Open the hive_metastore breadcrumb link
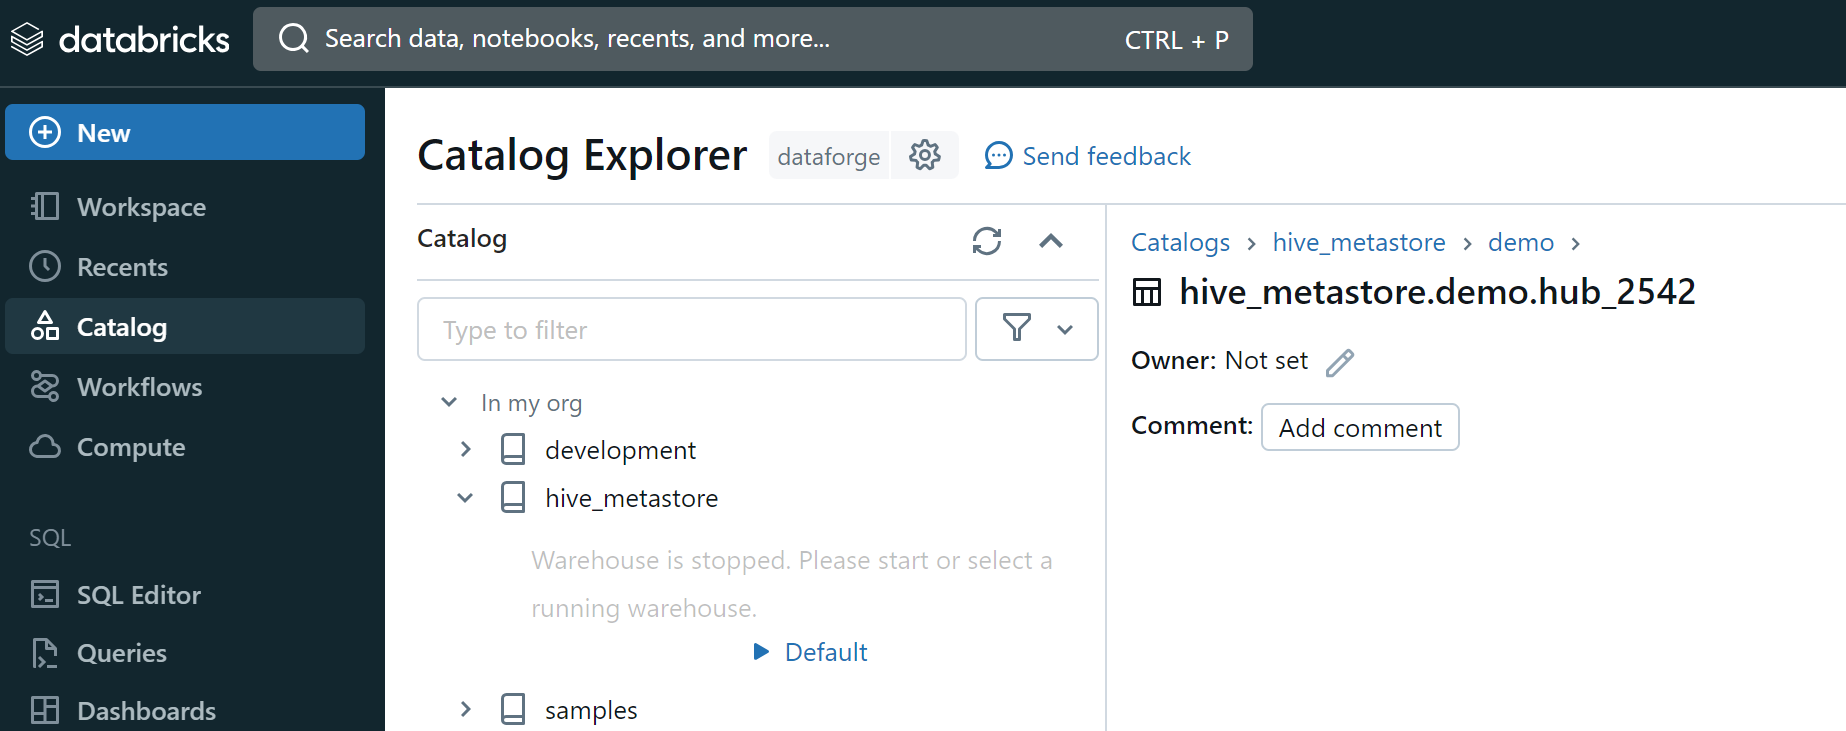The width and height of the screenshot is (1846, 731). click(1359, 242)
